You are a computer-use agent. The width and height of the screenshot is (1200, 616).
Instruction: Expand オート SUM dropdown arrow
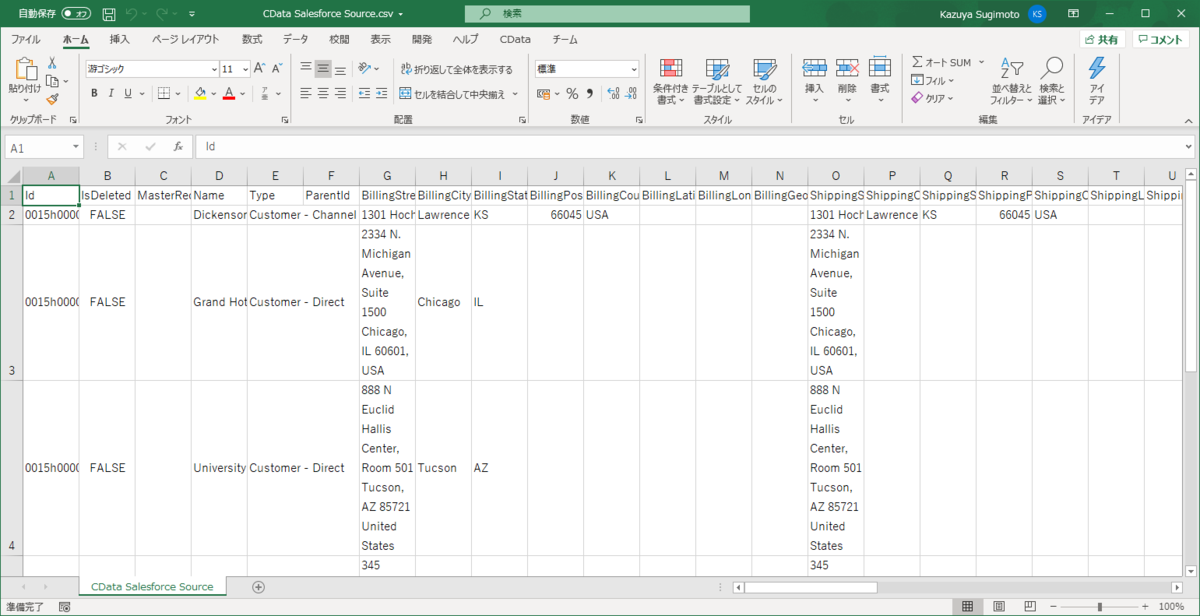tap(981, 62)
